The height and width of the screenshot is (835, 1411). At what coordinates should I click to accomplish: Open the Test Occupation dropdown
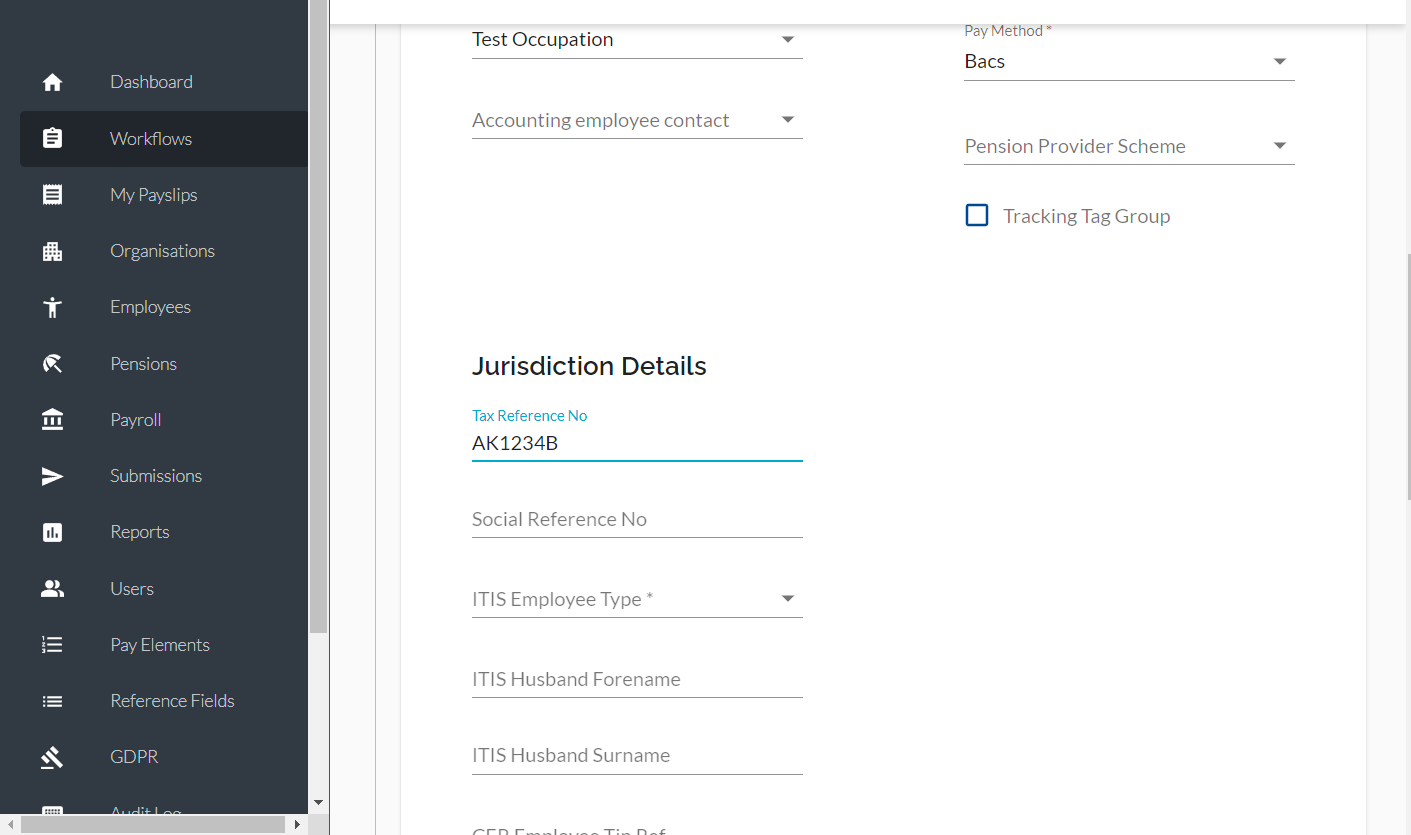coord(637,40)
